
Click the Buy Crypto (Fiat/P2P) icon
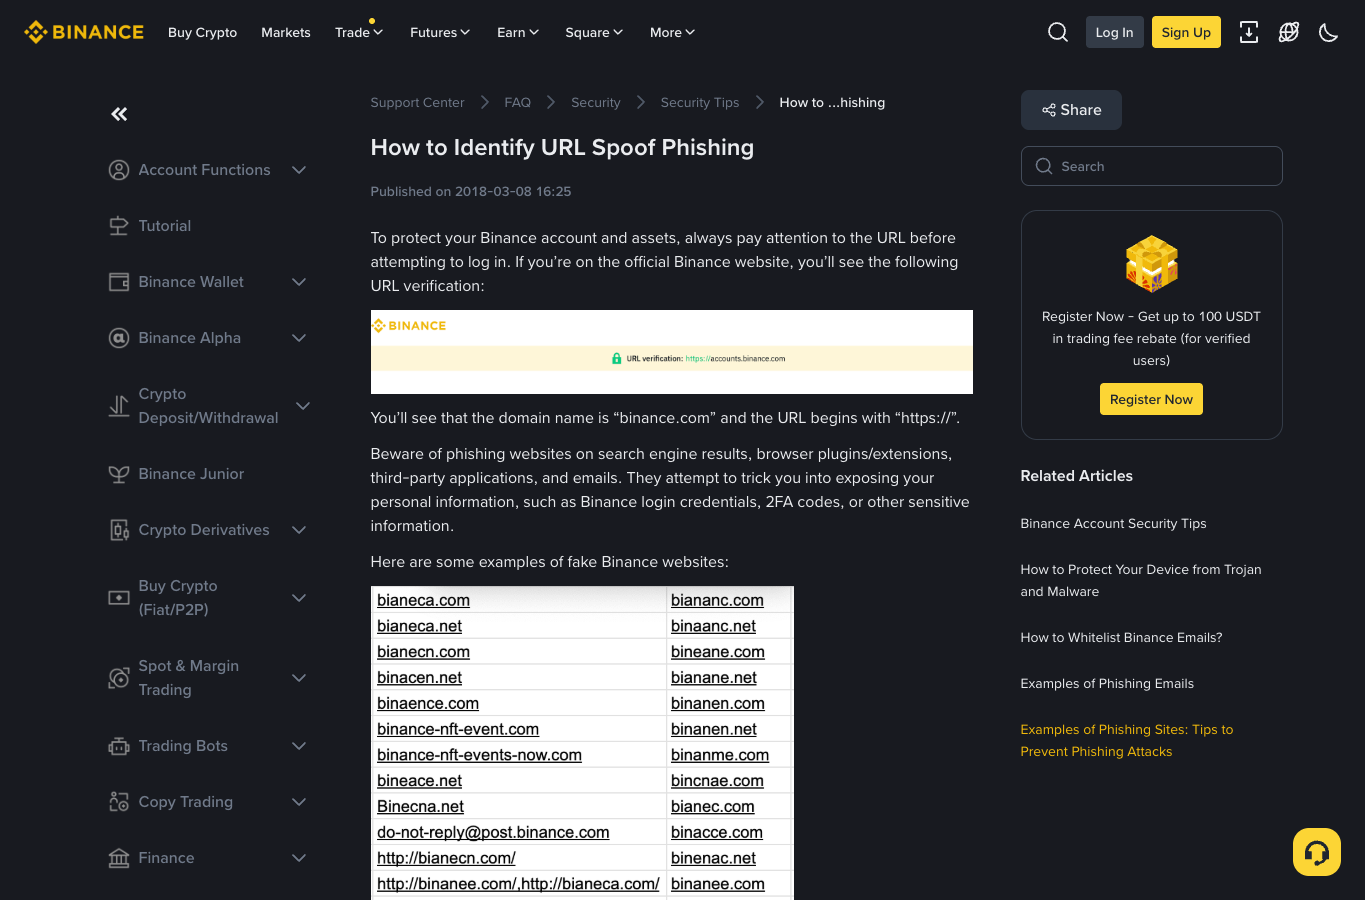[119, 598]
